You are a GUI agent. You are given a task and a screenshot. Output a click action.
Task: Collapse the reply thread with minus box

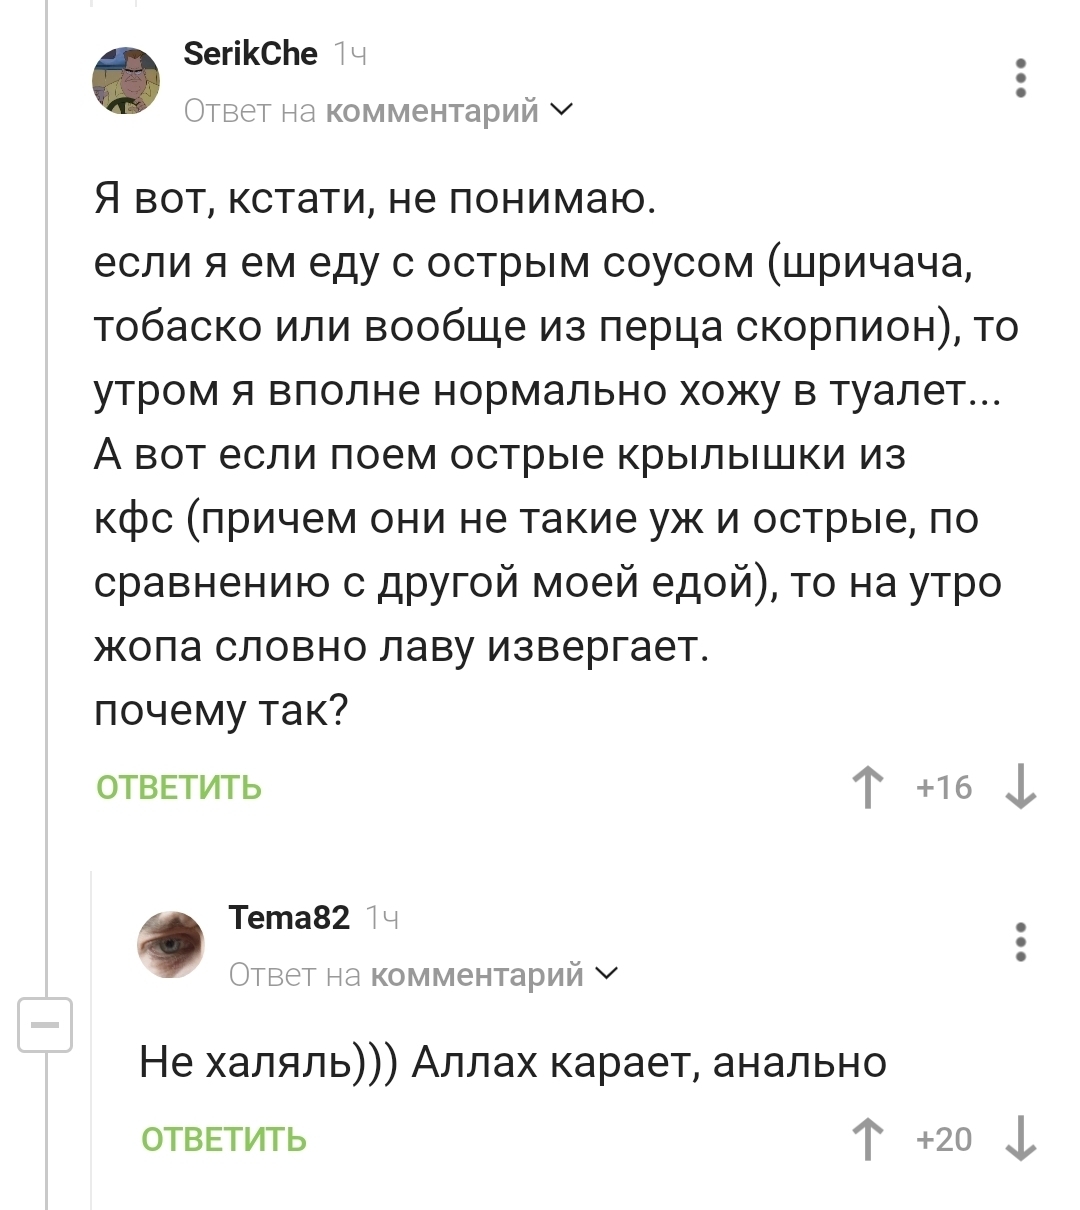(45, 1025)
